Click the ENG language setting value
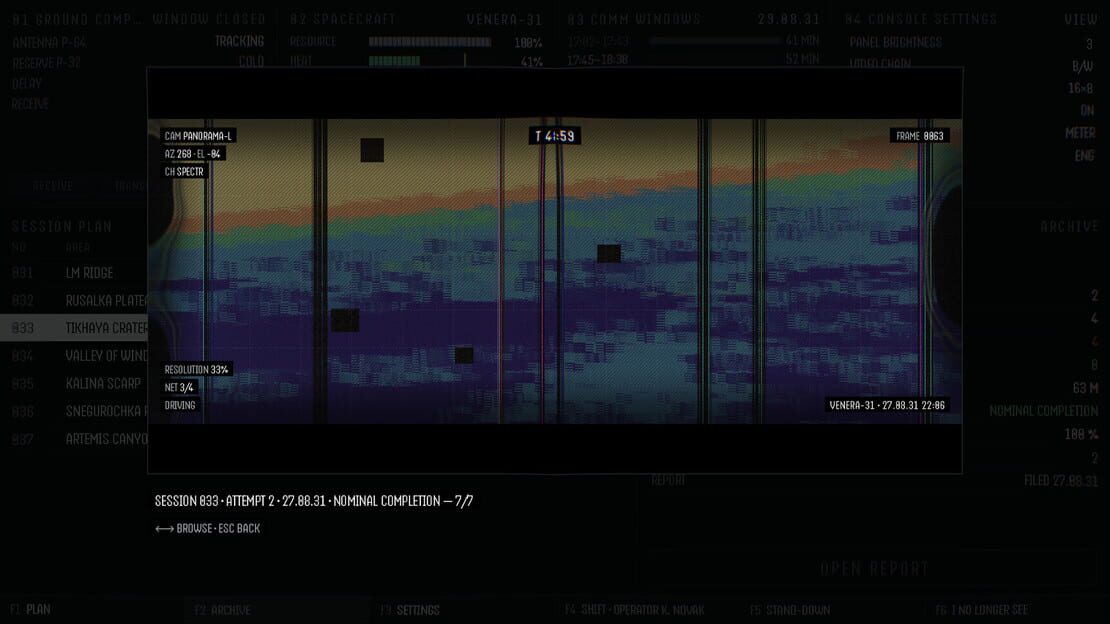Viewport: 1110px width, 624px height. (1085, 155)
